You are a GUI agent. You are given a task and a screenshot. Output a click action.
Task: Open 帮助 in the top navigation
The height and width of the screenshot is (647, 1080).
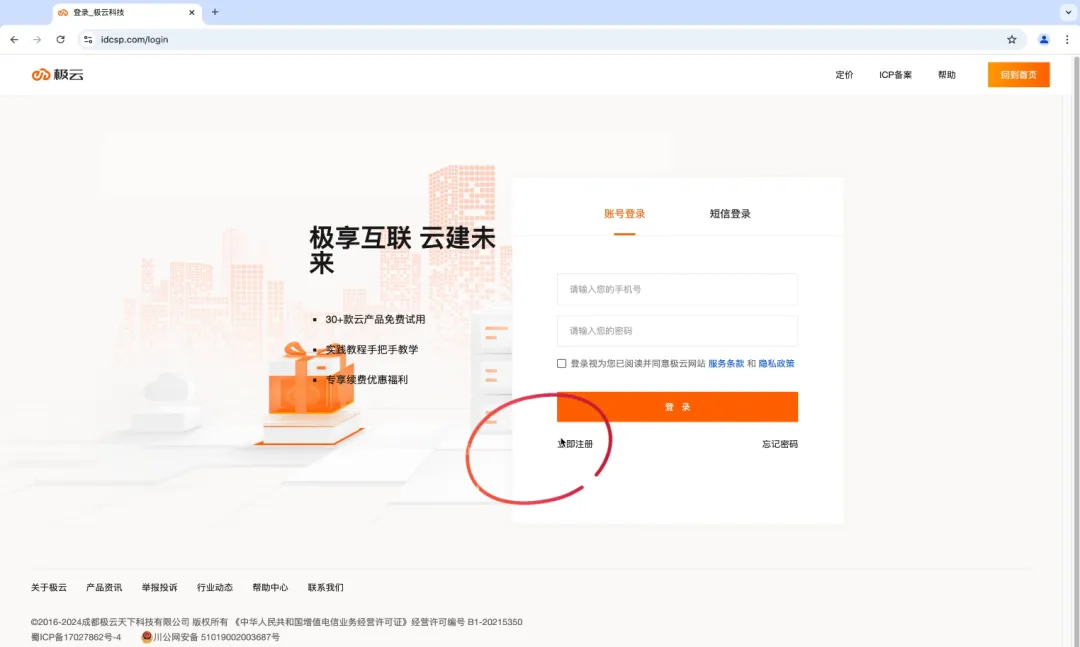tap(946, 74)
